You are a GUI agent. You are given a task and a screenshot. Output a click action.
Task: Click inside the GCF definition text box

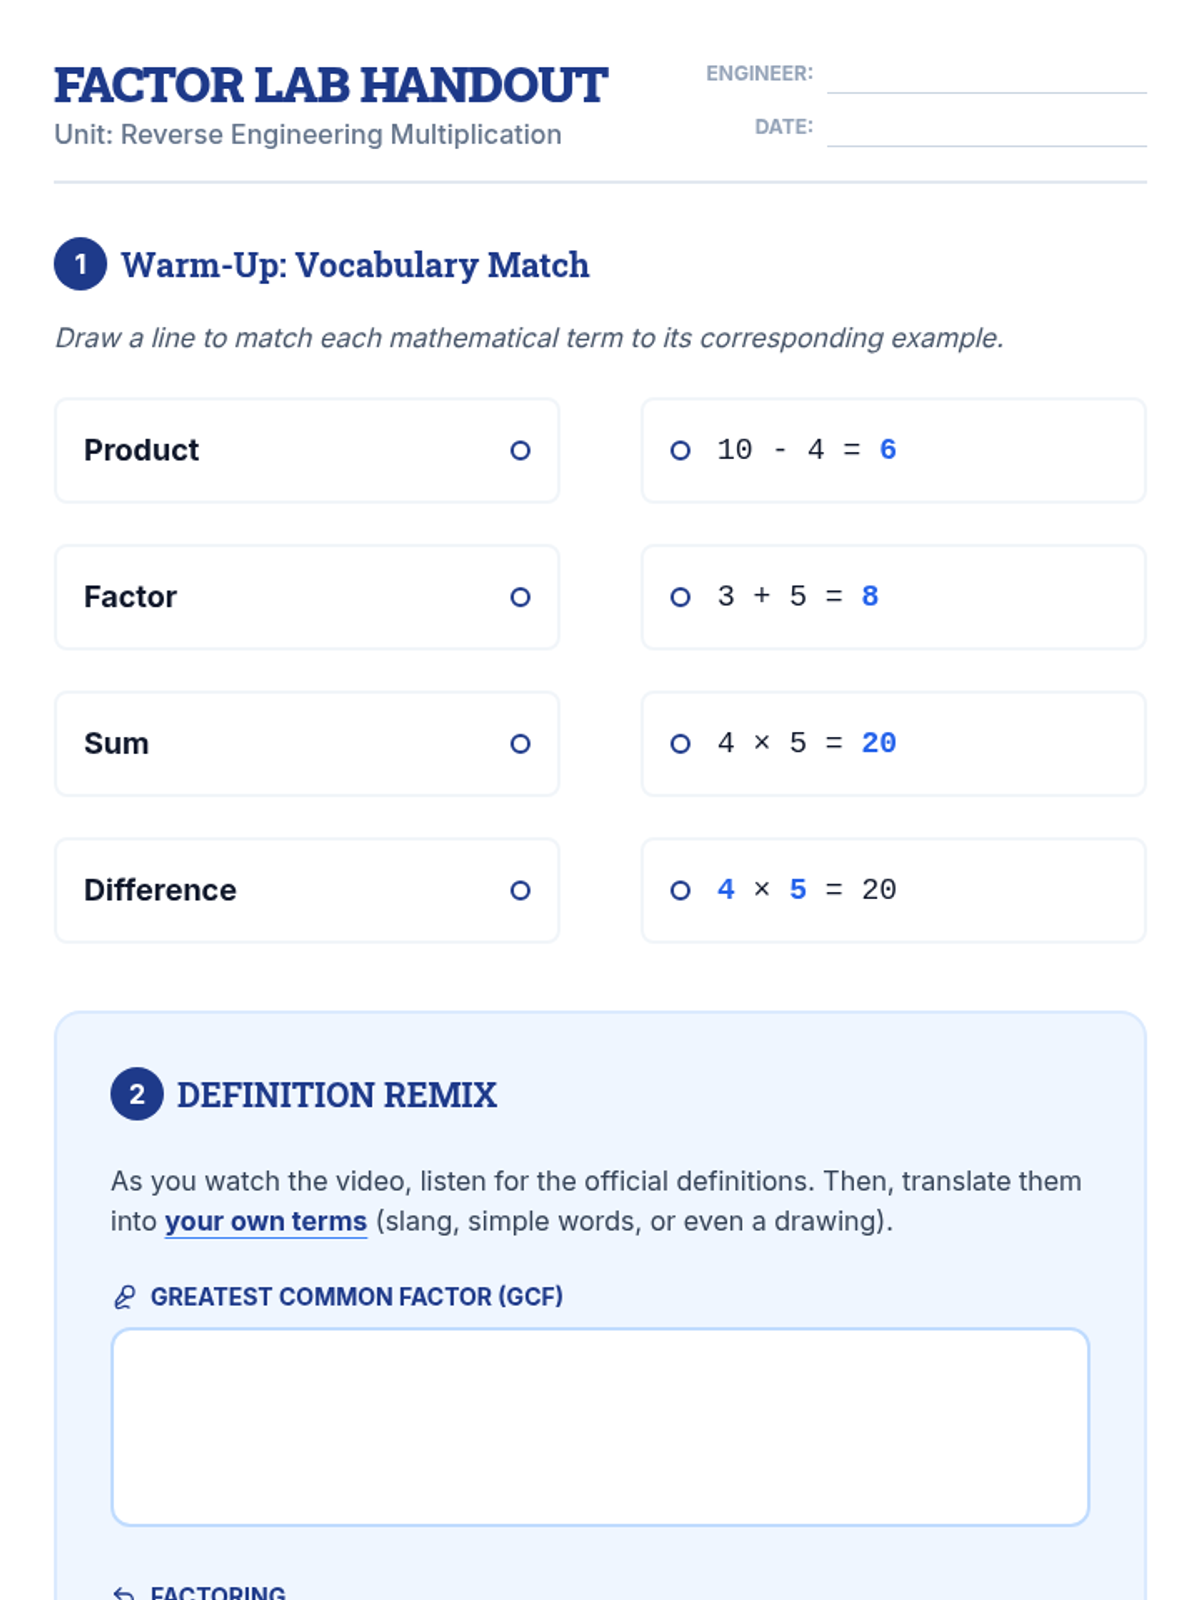pyautogui.click(x=600, y=1427)
